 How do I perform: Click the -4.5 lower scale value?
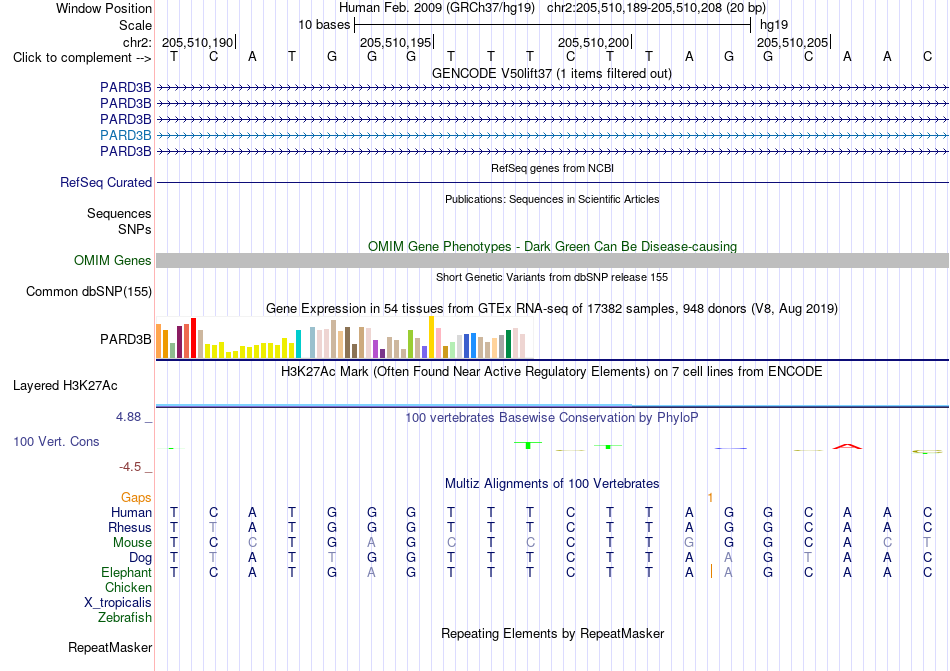coord(130,467)
